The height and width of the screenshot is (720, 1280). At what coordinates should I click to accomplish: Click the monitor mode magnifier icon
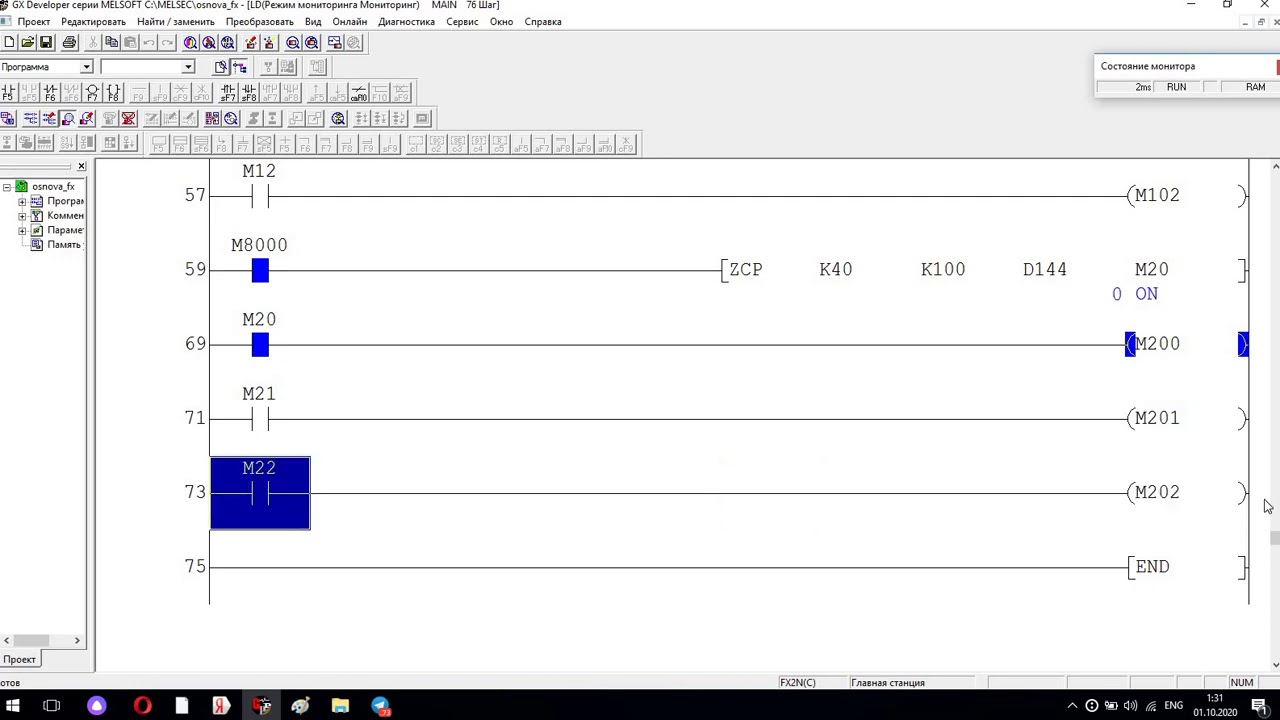click(68, 118)
